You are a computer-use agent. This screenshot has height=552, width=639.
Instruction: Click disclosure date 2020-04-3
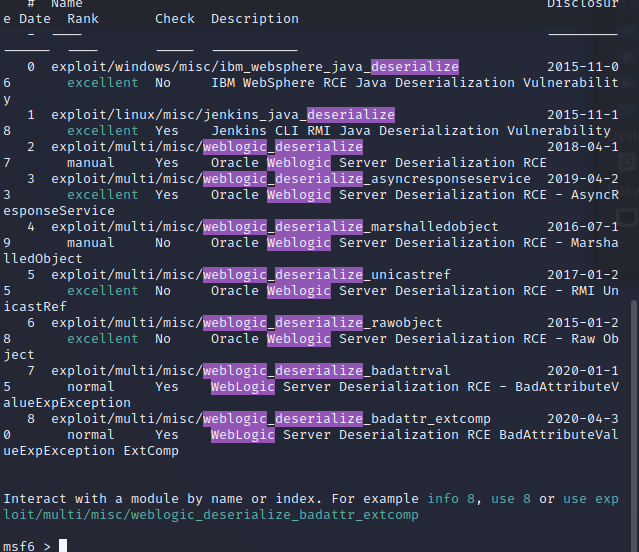click(583, 419)
